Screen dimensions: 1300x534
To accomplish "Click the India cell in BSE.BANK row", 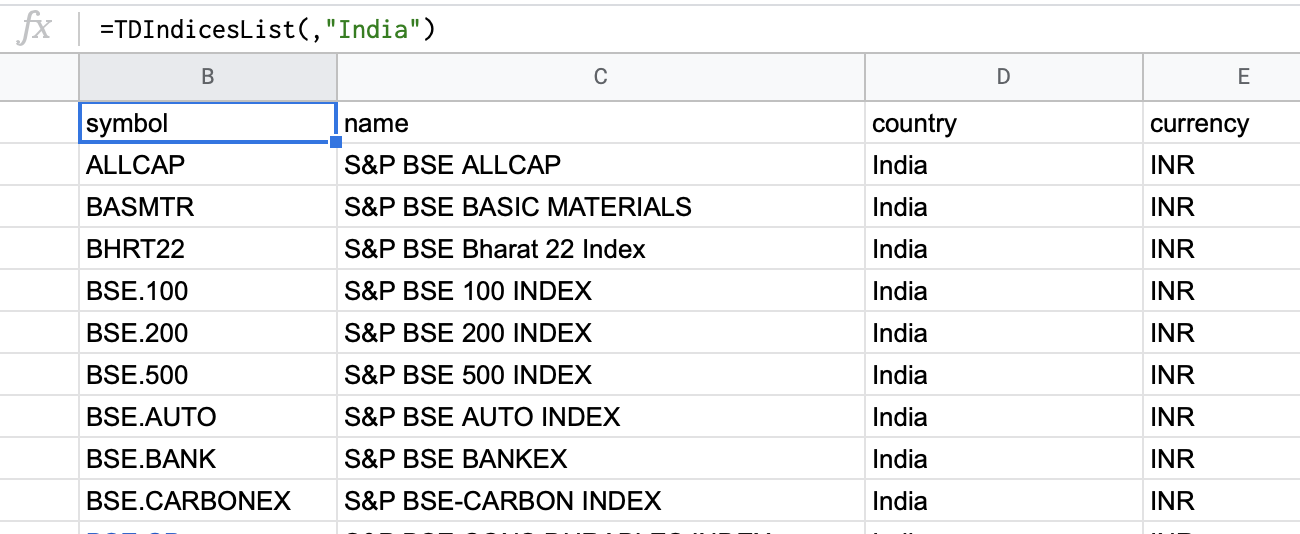I will [1004, 459].
